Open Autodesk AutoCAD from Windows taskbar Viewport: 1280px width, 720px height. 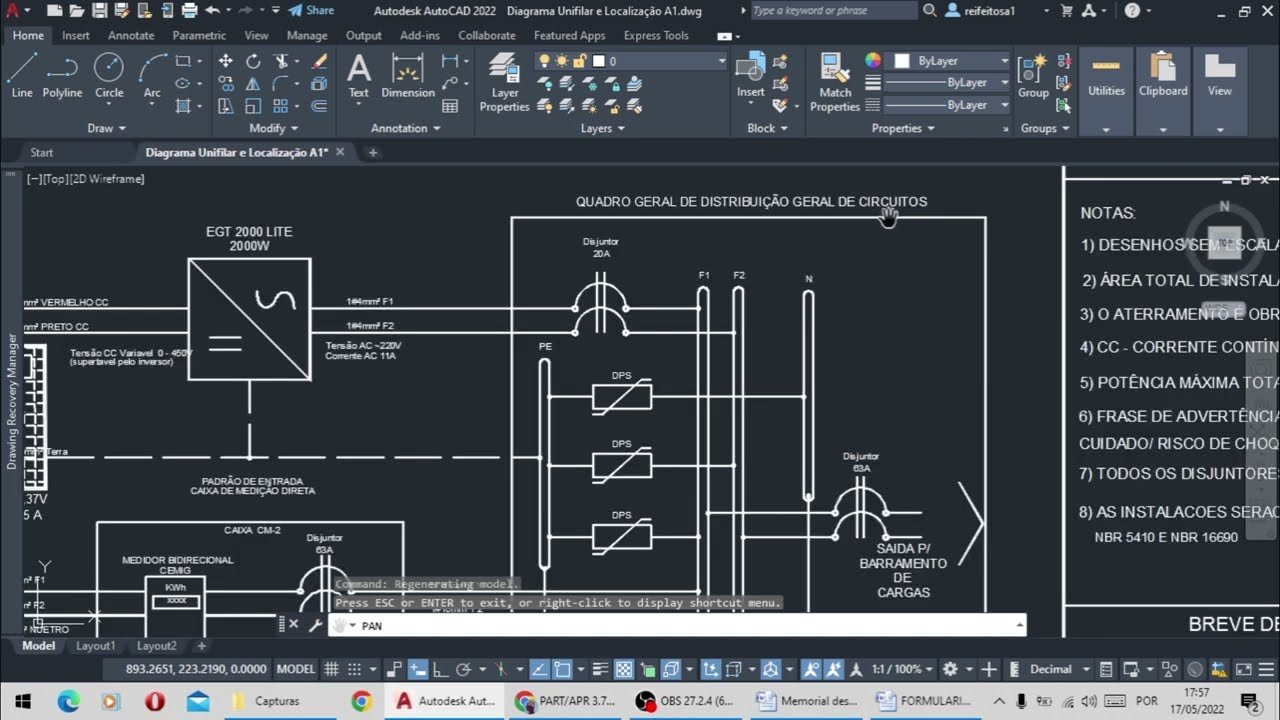[x=445, y=701]
